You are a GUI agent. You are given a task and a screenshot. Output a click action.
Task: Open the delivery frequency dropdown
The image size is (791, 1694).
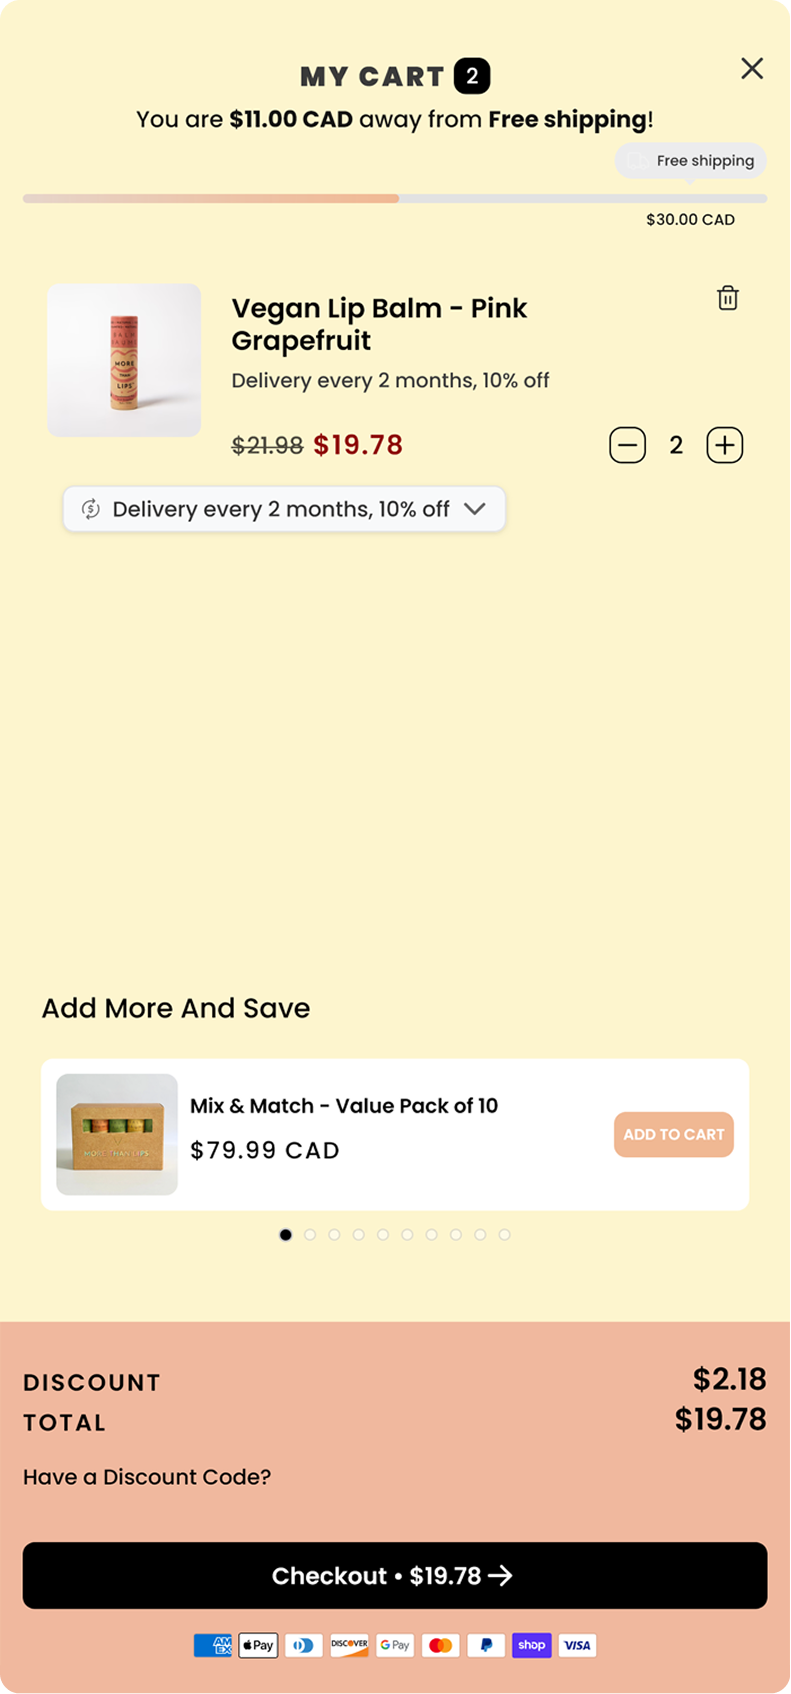284,509
